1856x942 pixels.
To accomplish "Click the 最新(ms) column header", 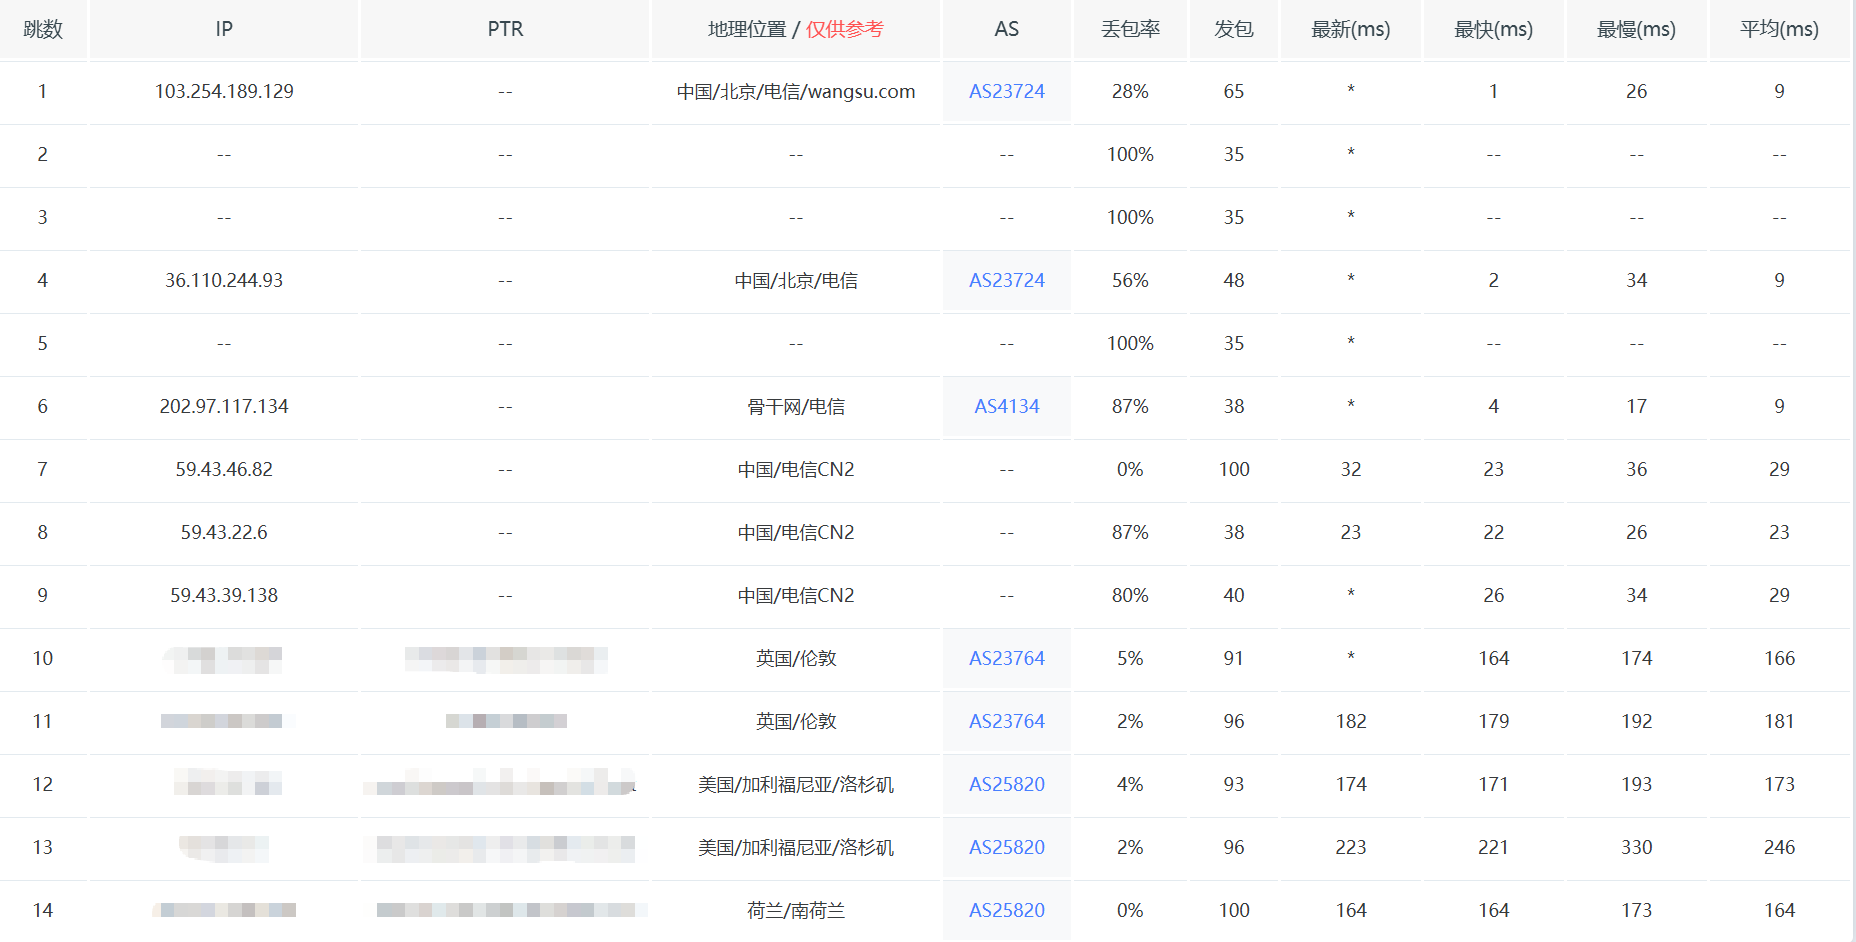I will click(x=1351, y=29).
